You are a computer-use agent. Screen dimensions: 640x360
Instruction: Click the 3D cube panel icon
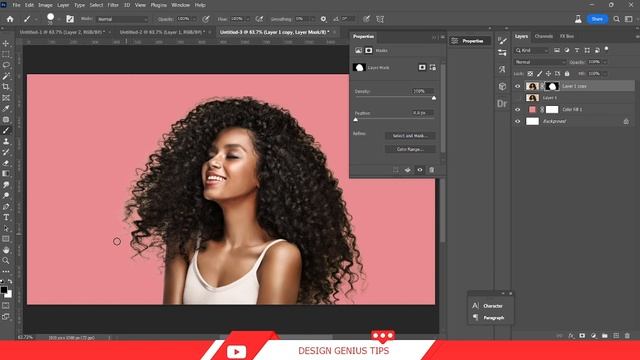[502, 87]
